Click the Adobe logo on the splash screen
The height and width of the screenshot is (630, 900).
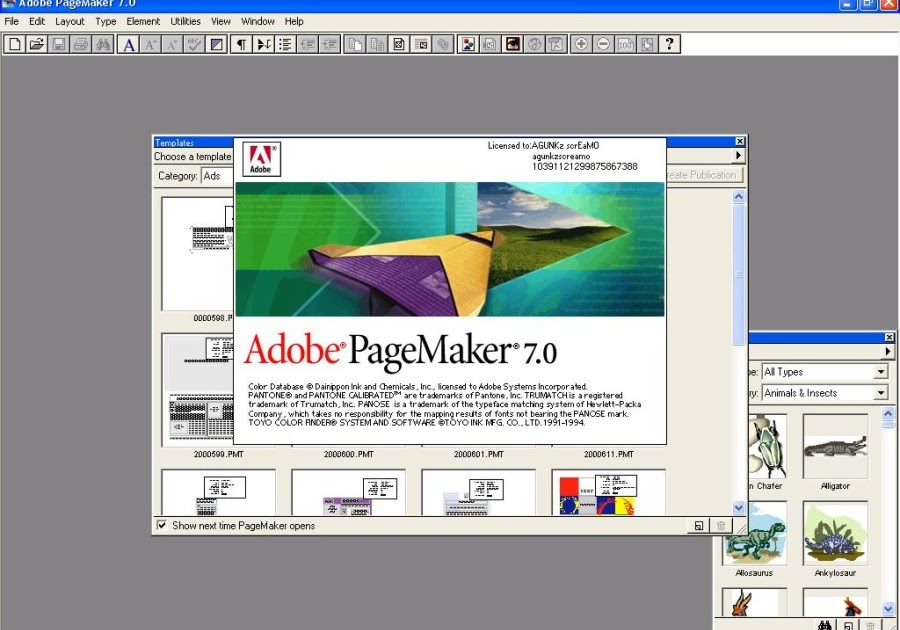[261, 159]
